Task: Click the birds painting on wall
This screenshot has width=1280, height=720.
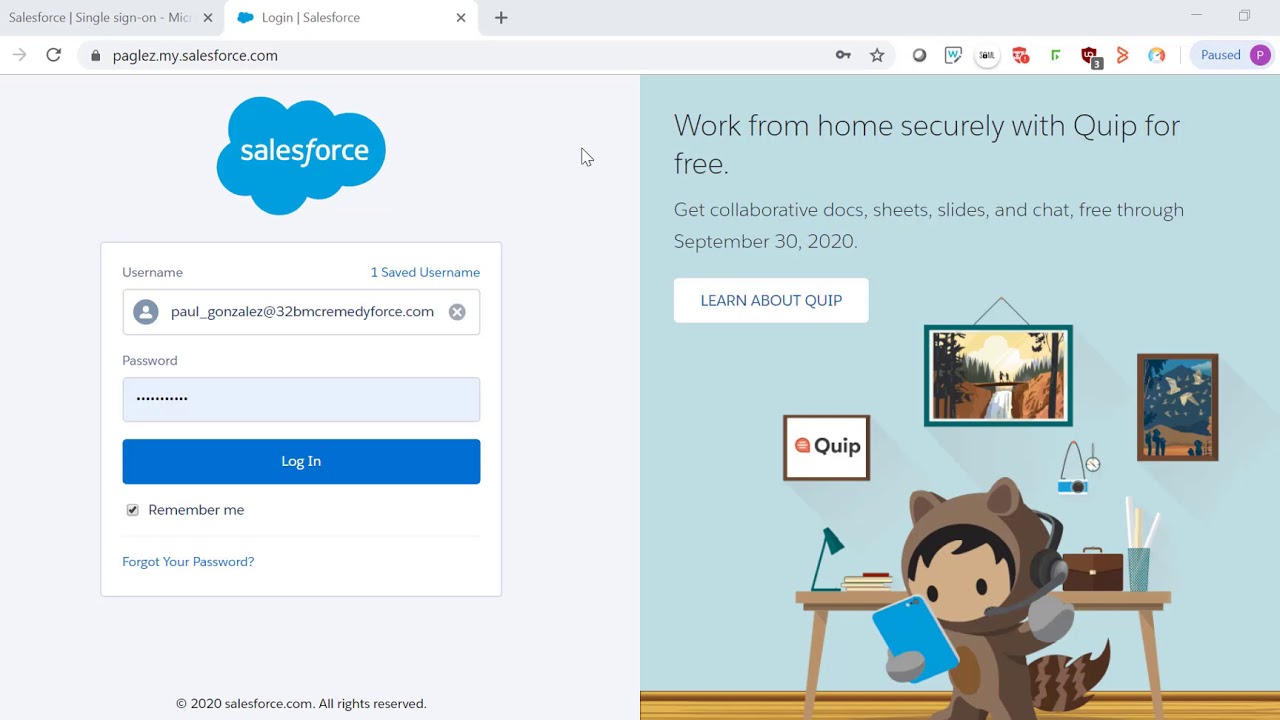Action: [1177, 407]
